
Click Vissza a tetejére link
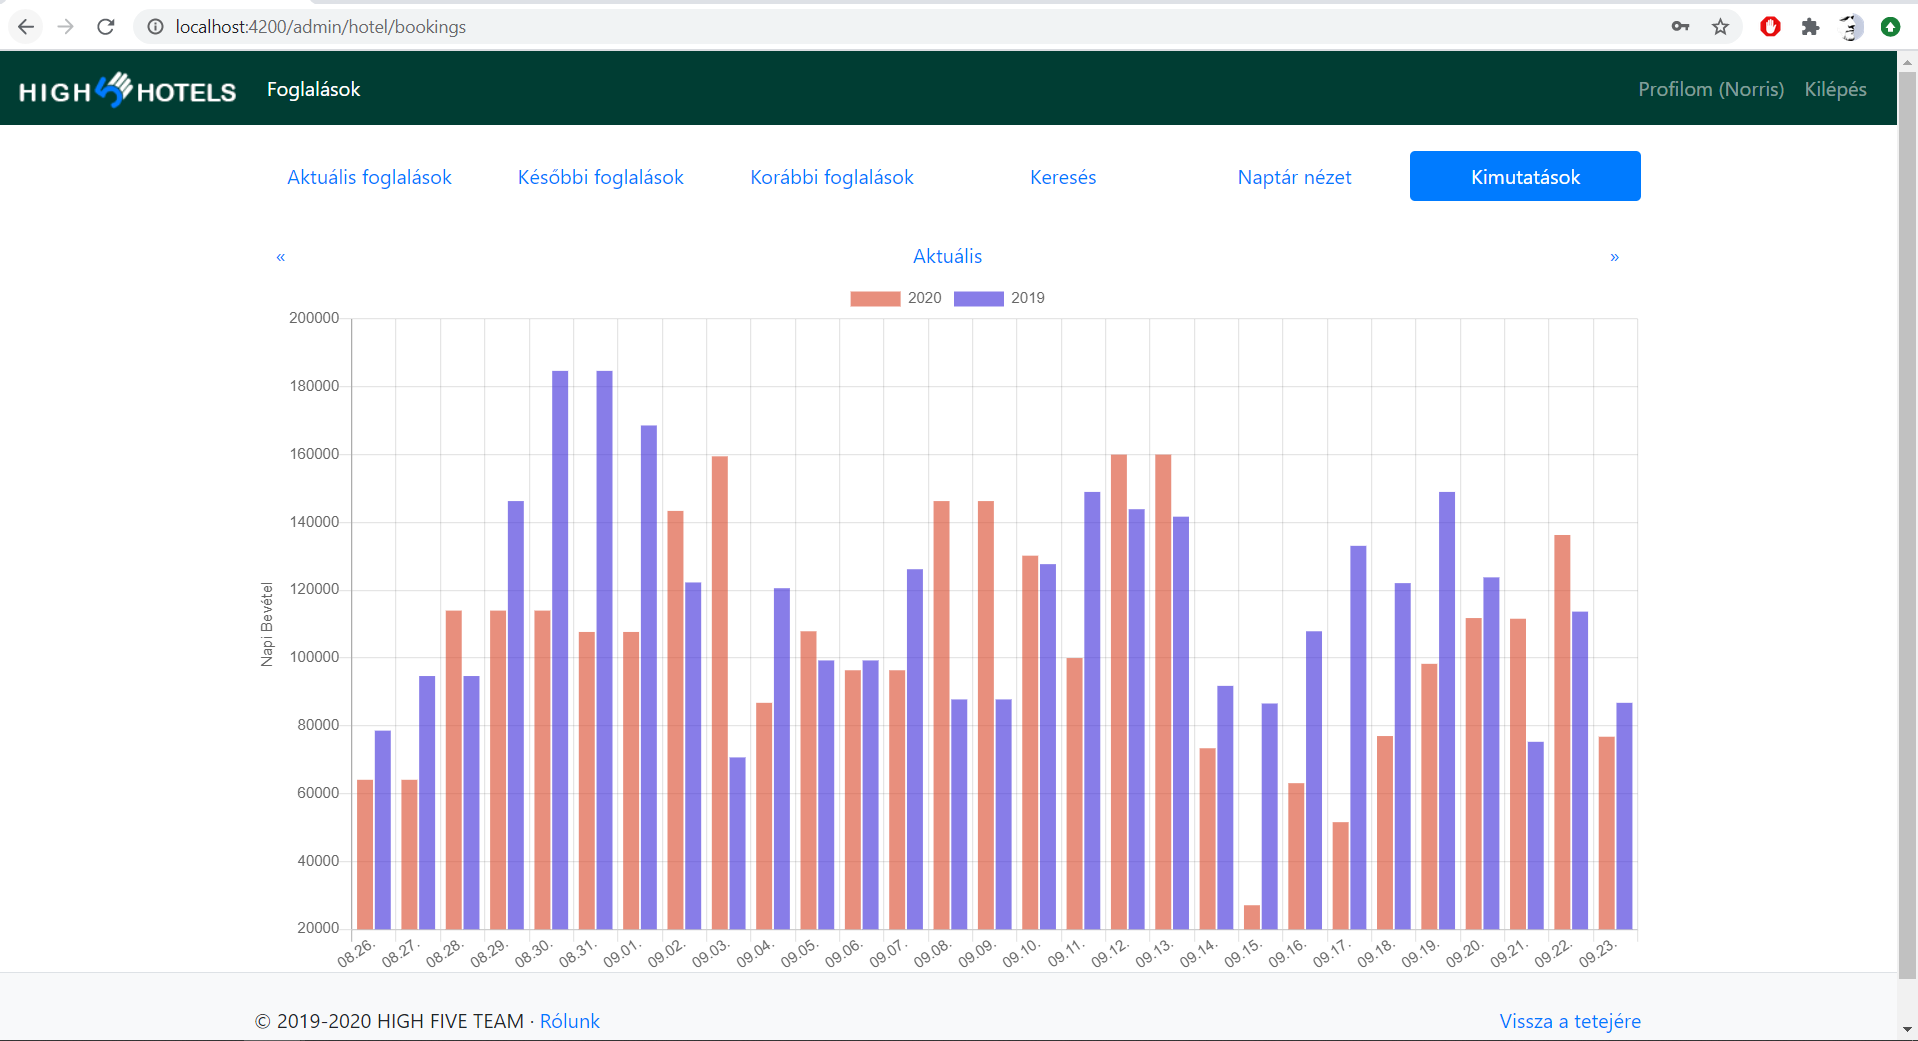[x=1570, y=1021]
